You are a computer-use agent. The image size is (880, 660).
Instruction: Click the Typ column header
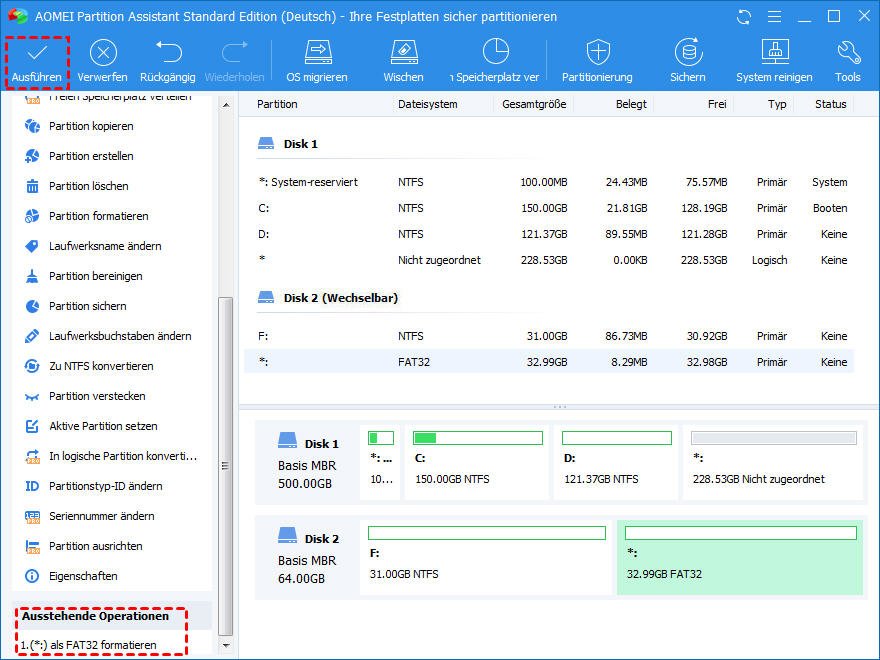pos(777,104)
